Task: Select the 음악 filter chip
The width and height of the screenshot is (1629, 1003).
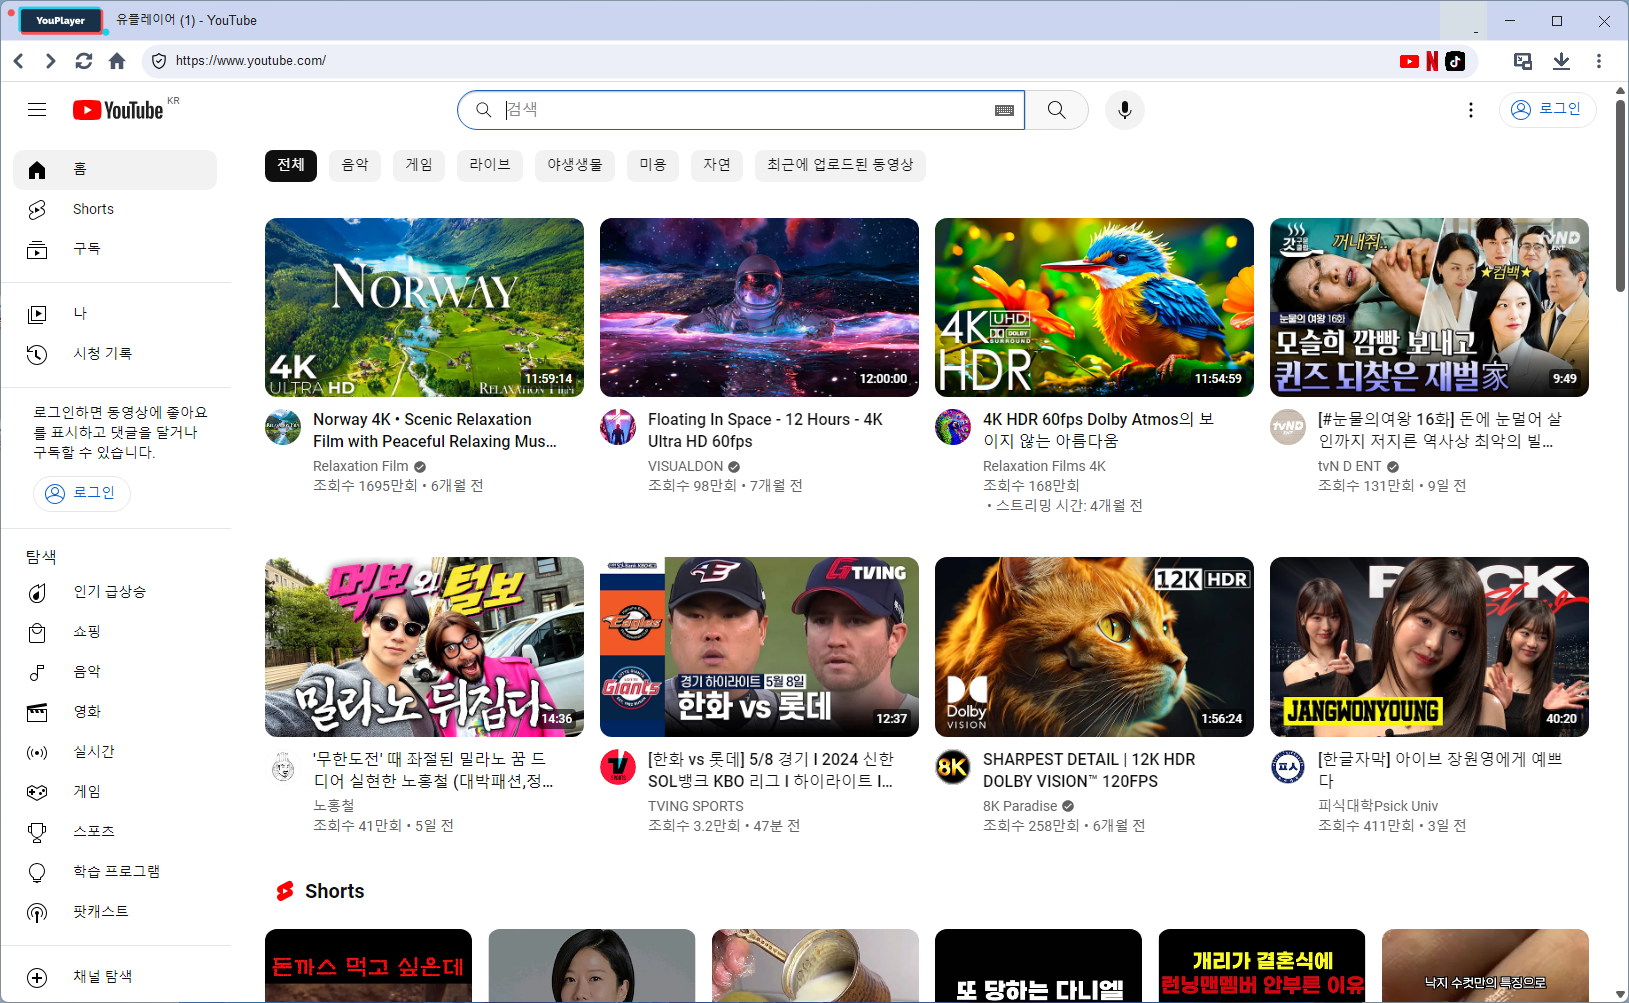Action: (355, 165)
